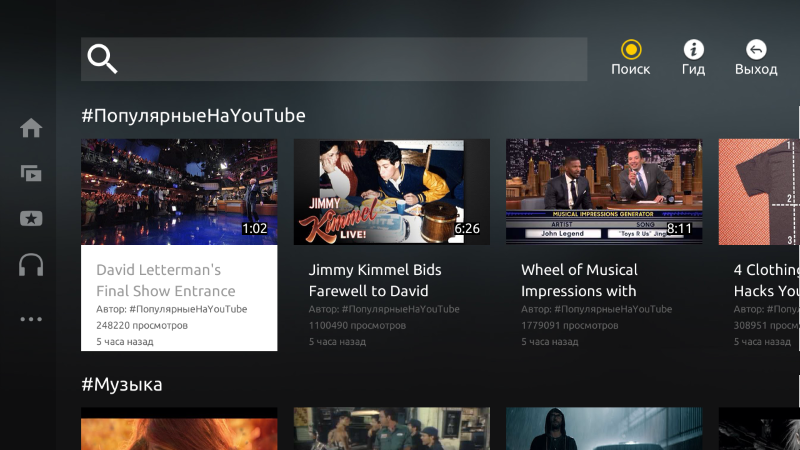
Task: Click the 1100490 просмотров view count
Action: [357, 326]
